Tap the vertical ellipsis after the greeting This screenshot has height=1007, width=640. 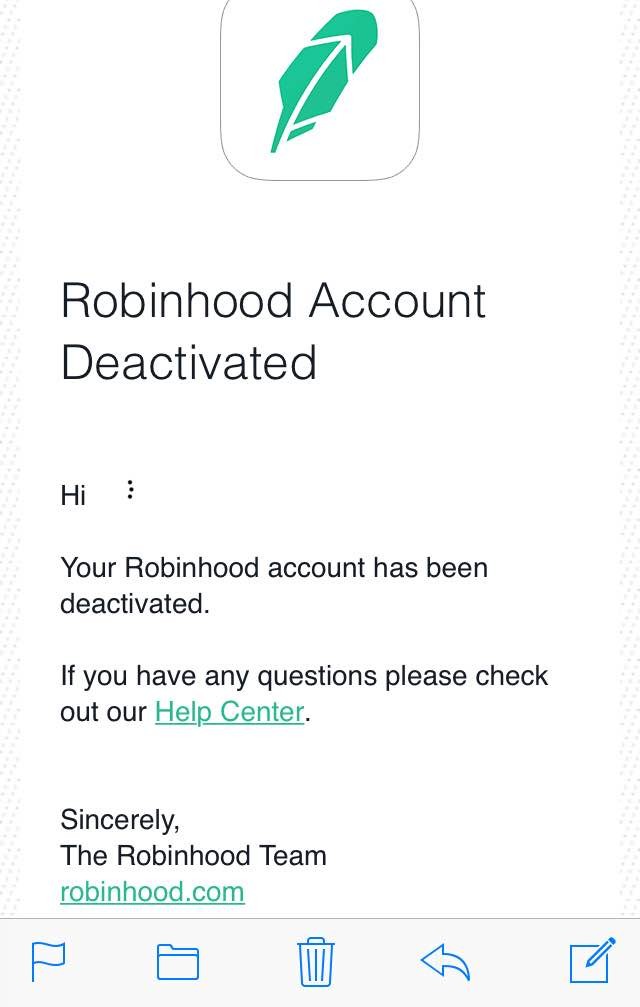tap(130, 490)
